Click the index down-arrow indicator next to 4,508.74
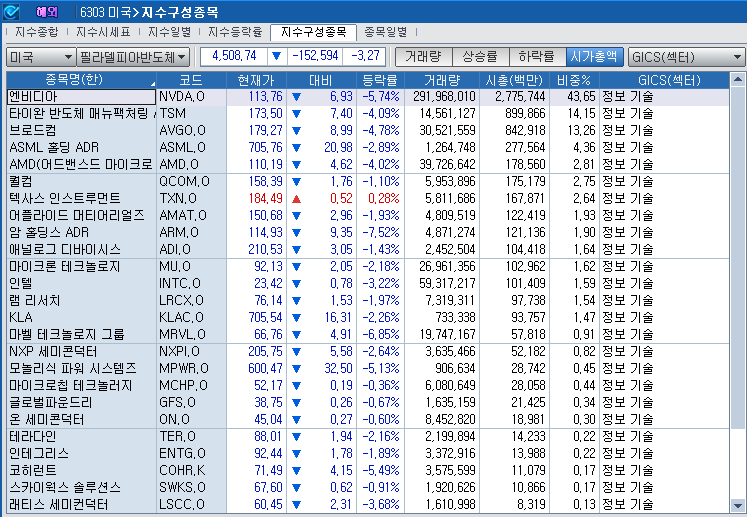 (277, 56)
